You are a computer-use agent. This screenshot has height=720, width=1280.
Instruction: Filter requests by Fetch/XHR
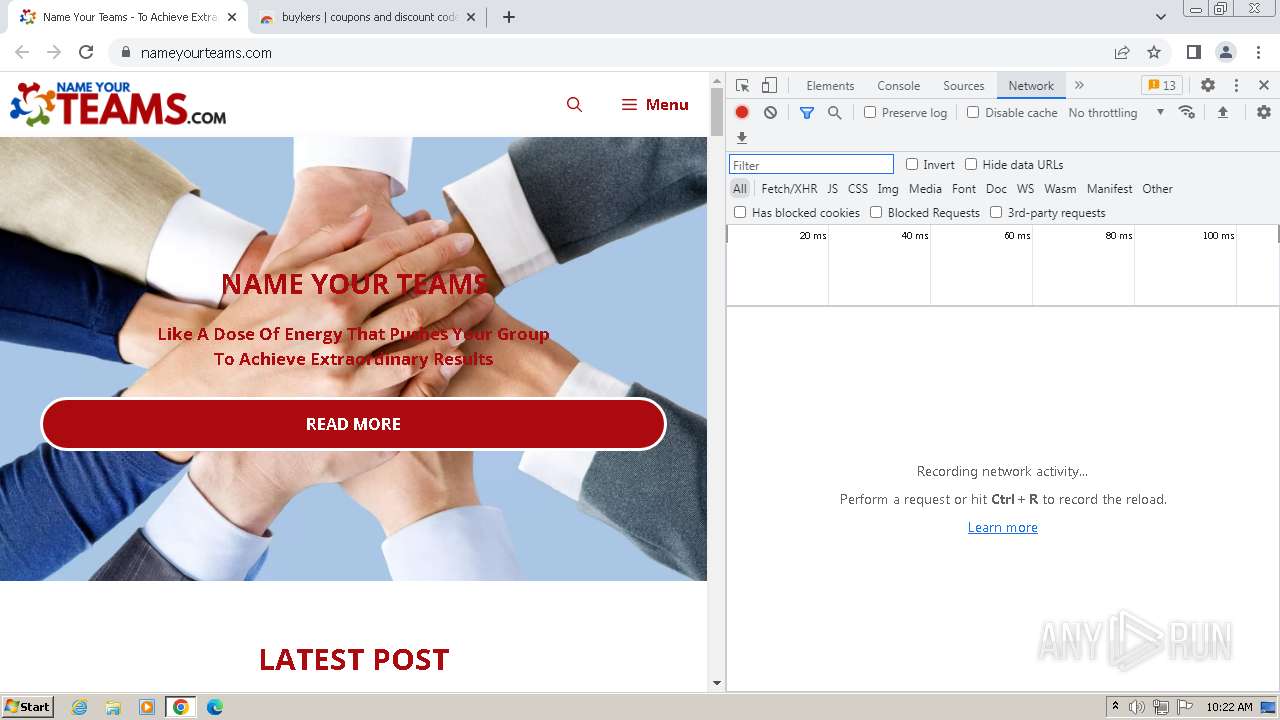coord(789,188)
